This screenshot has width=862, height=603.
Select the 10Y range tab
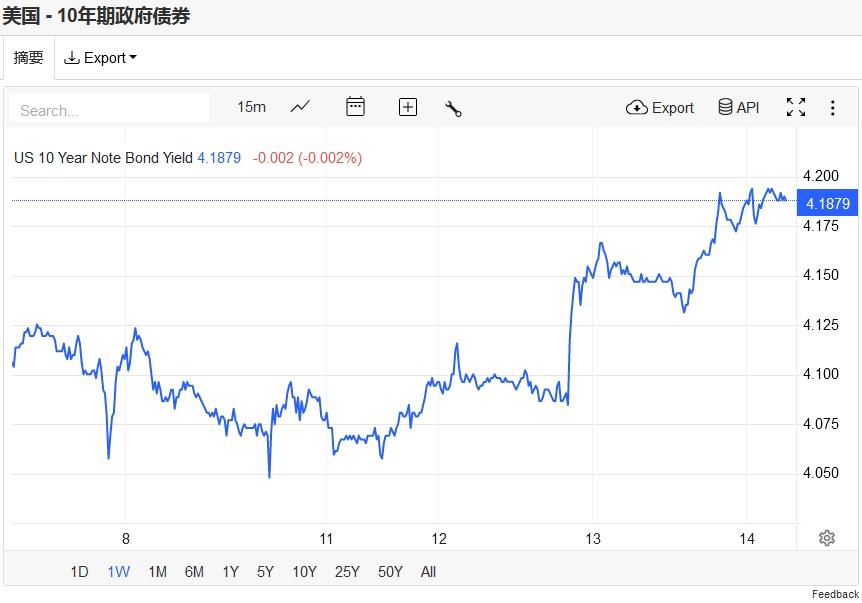coord(304,572)
